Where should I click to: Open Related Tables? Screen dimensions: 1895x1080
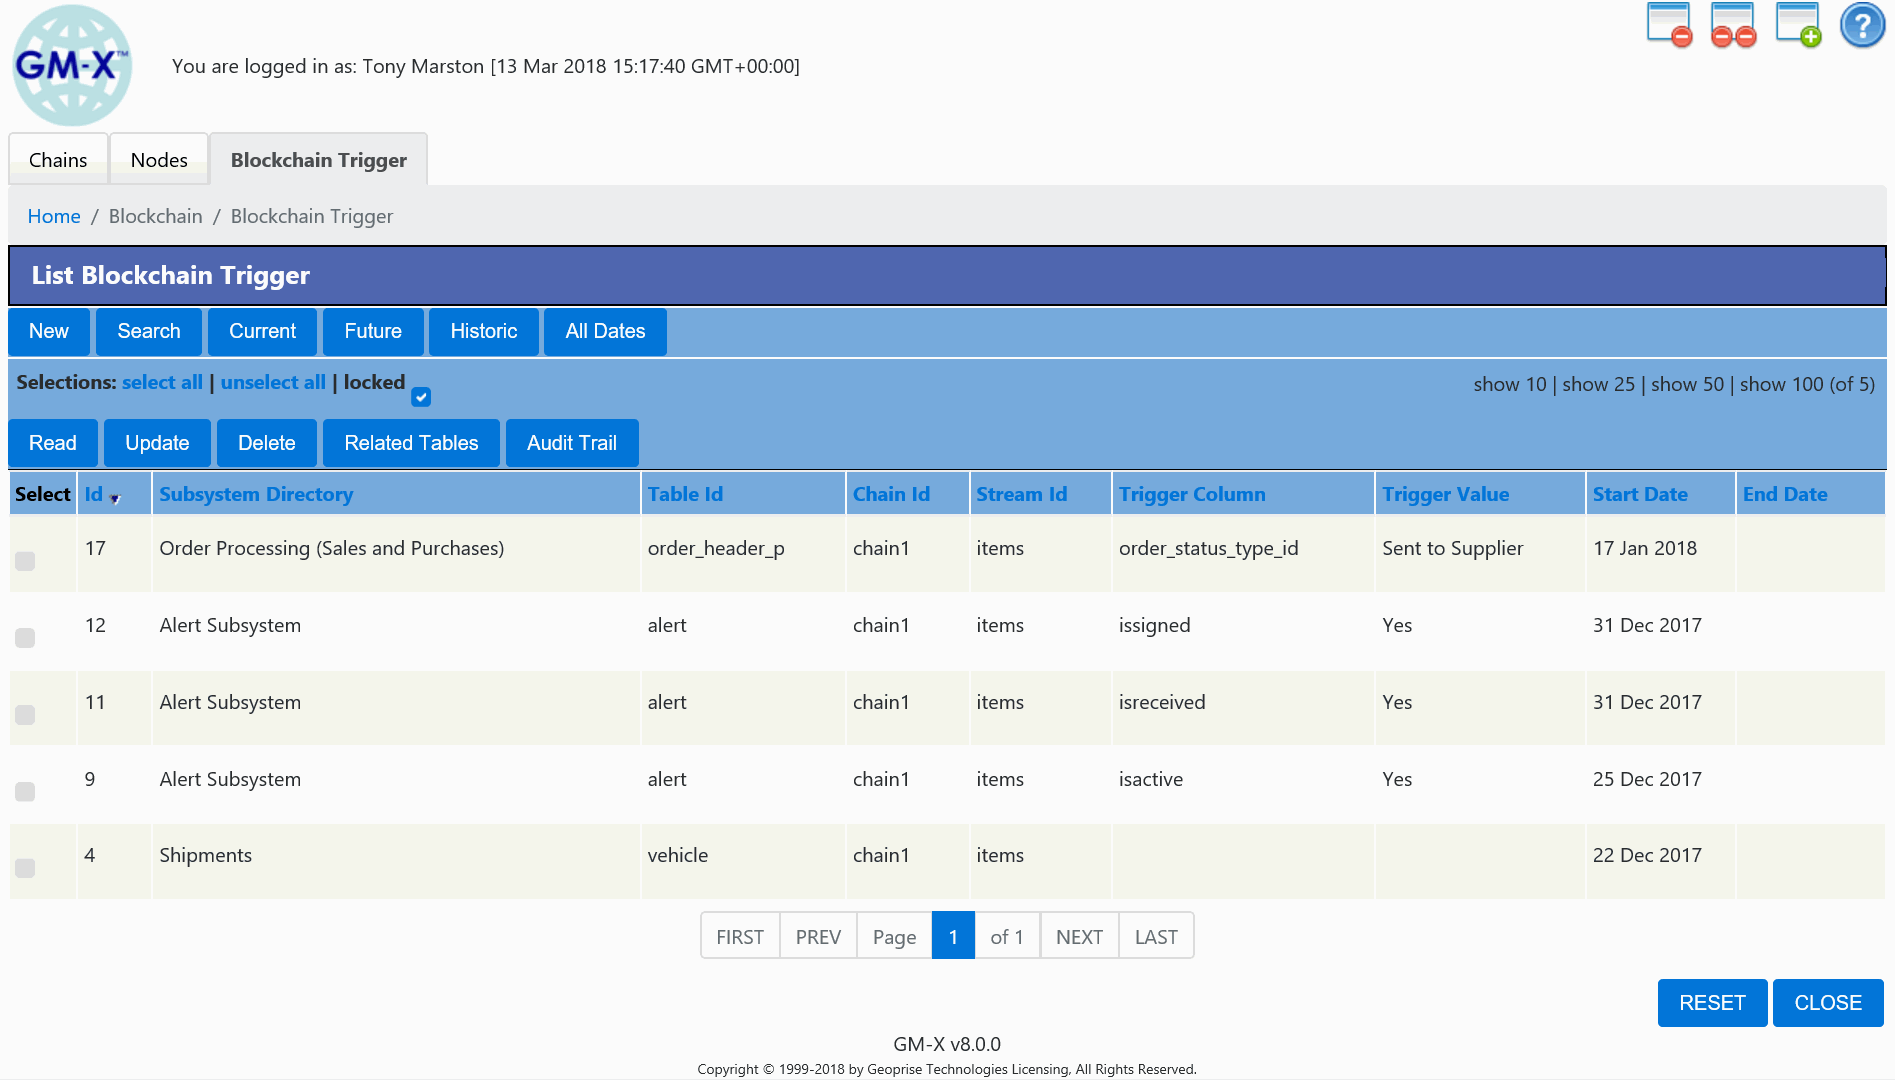[x=411, y=443]
